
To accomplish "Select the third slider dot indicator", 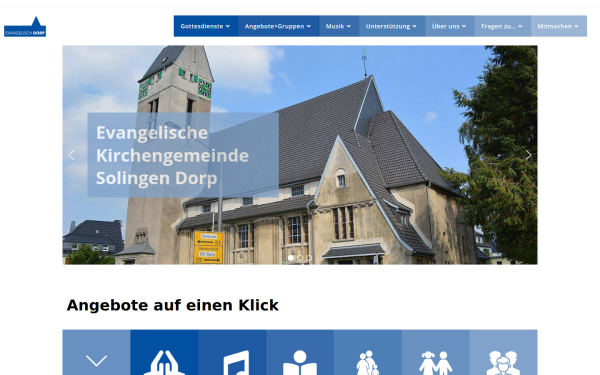I will pos(309,258).
